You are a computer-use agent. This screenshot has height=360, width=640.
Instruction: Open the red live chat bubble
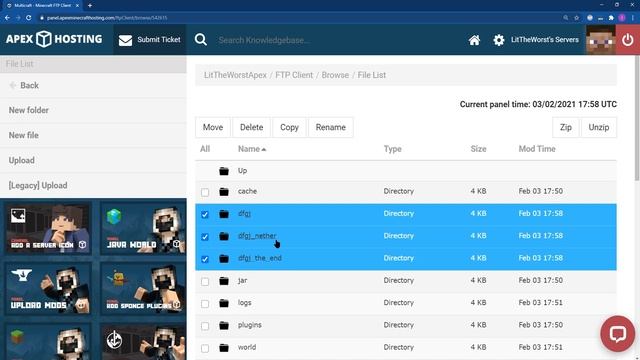point(618,333)
